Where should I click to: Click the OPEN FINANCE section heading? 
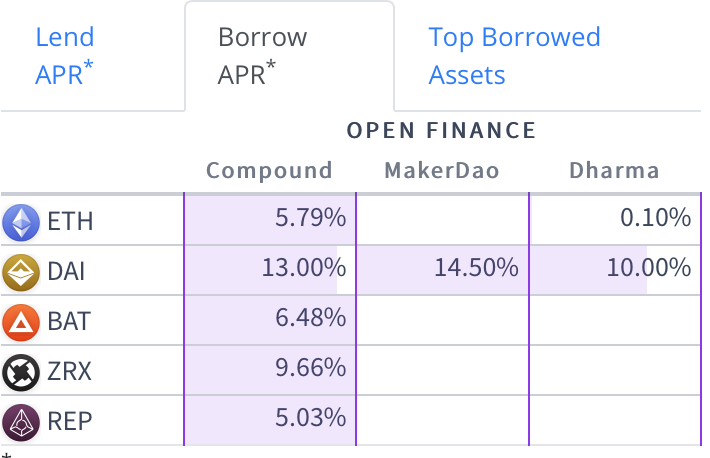click(441, 130)
